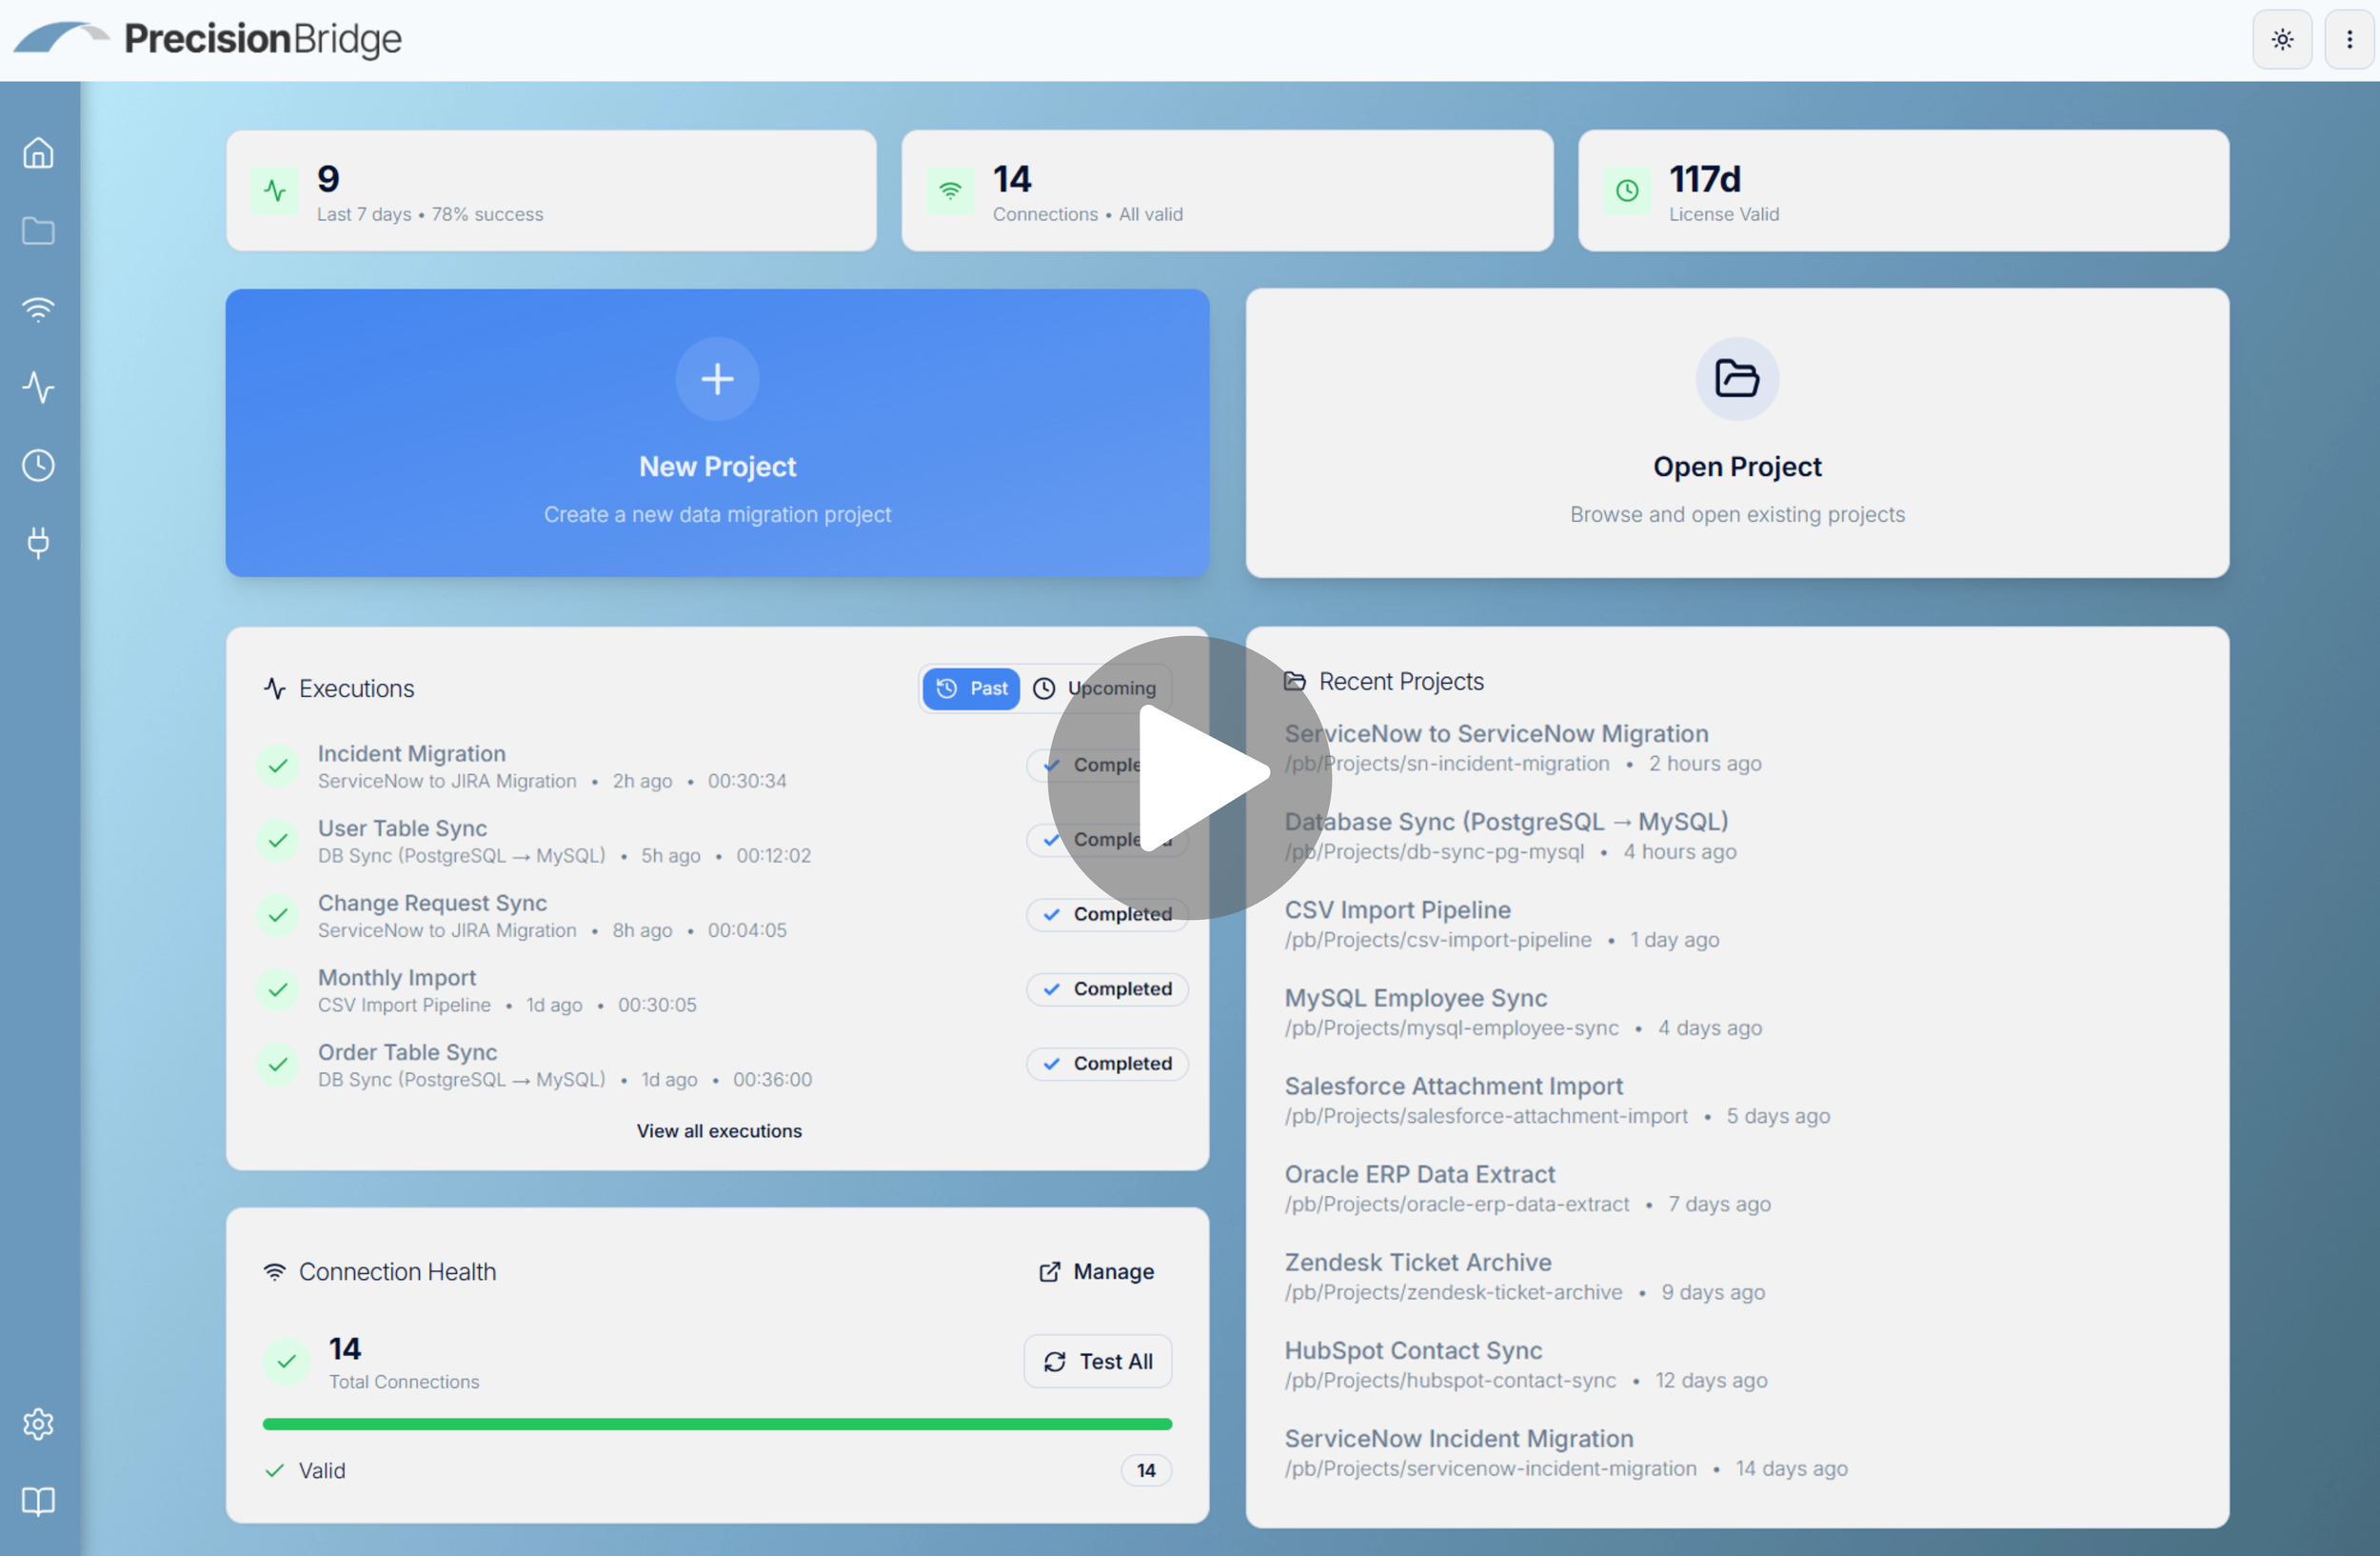Viewport: 2380px width, 1556px height.
Task: Click the Completed badge for Change Request Sync
Action: tap(1107, 914)
